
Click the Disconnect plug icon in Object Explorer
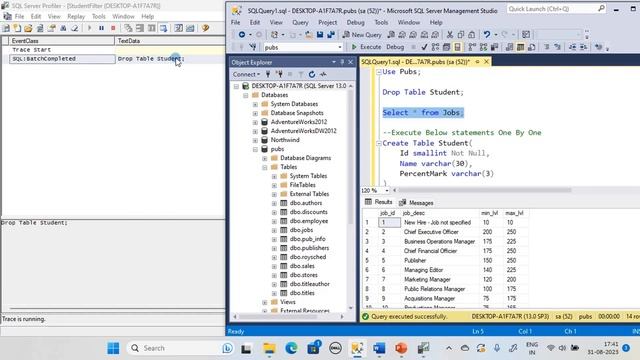pyautogui.click(x=279, y=74)
